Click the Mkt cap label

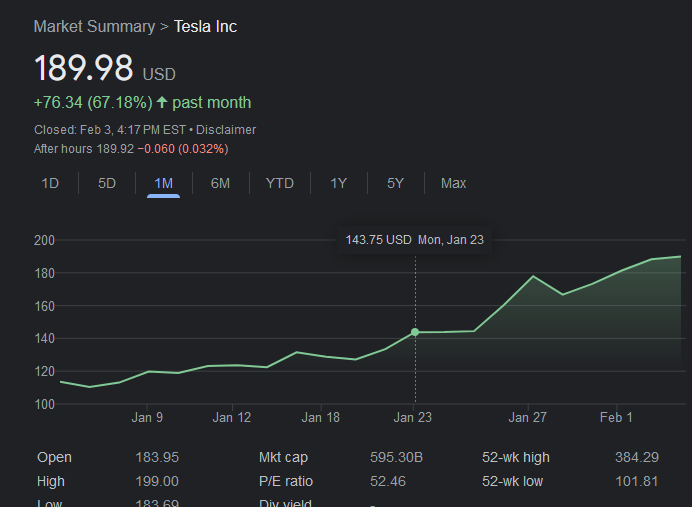click(x=283, y=458)
